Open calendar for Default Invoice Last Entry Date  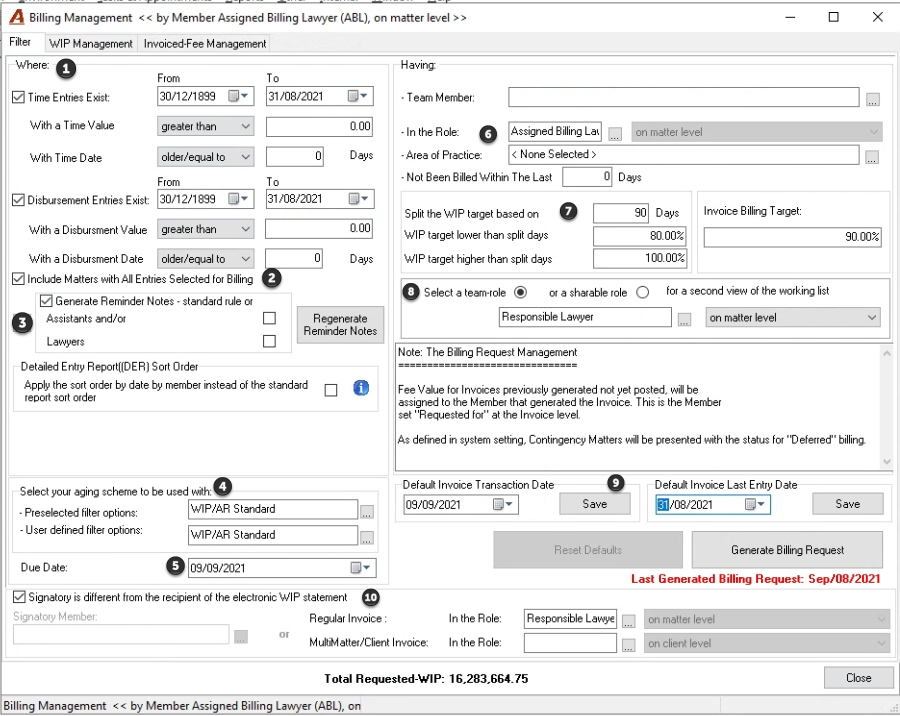755,504
